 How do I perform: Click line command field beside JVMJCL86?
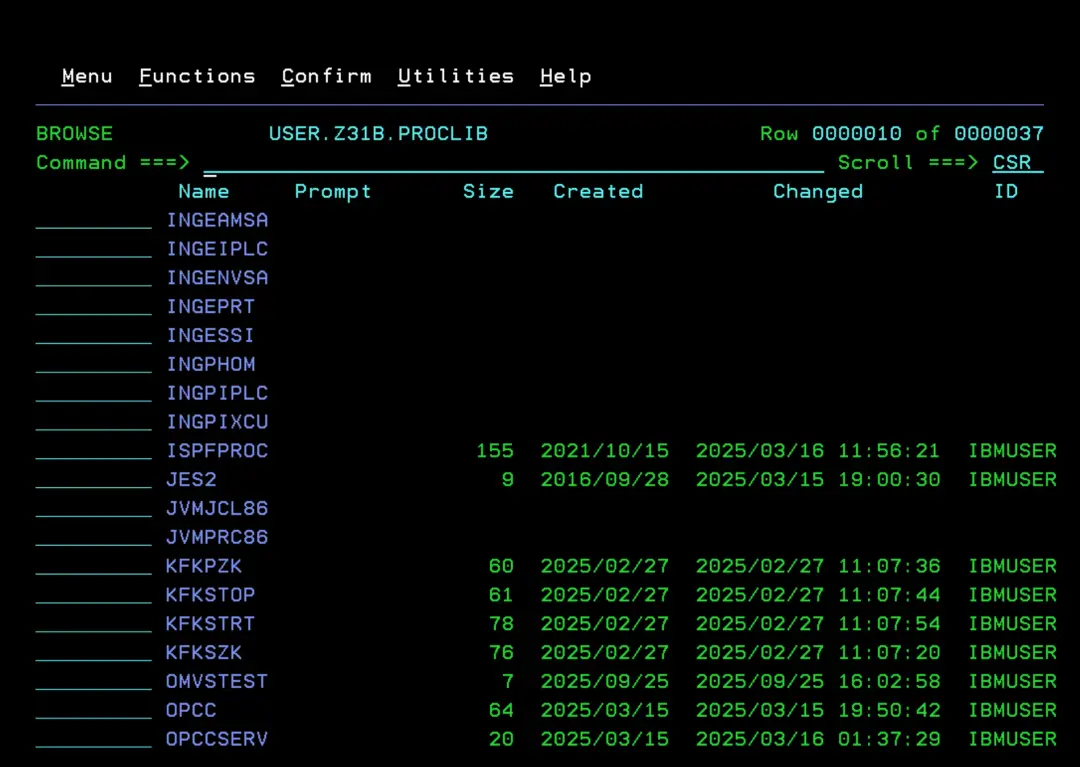point(94,509)
